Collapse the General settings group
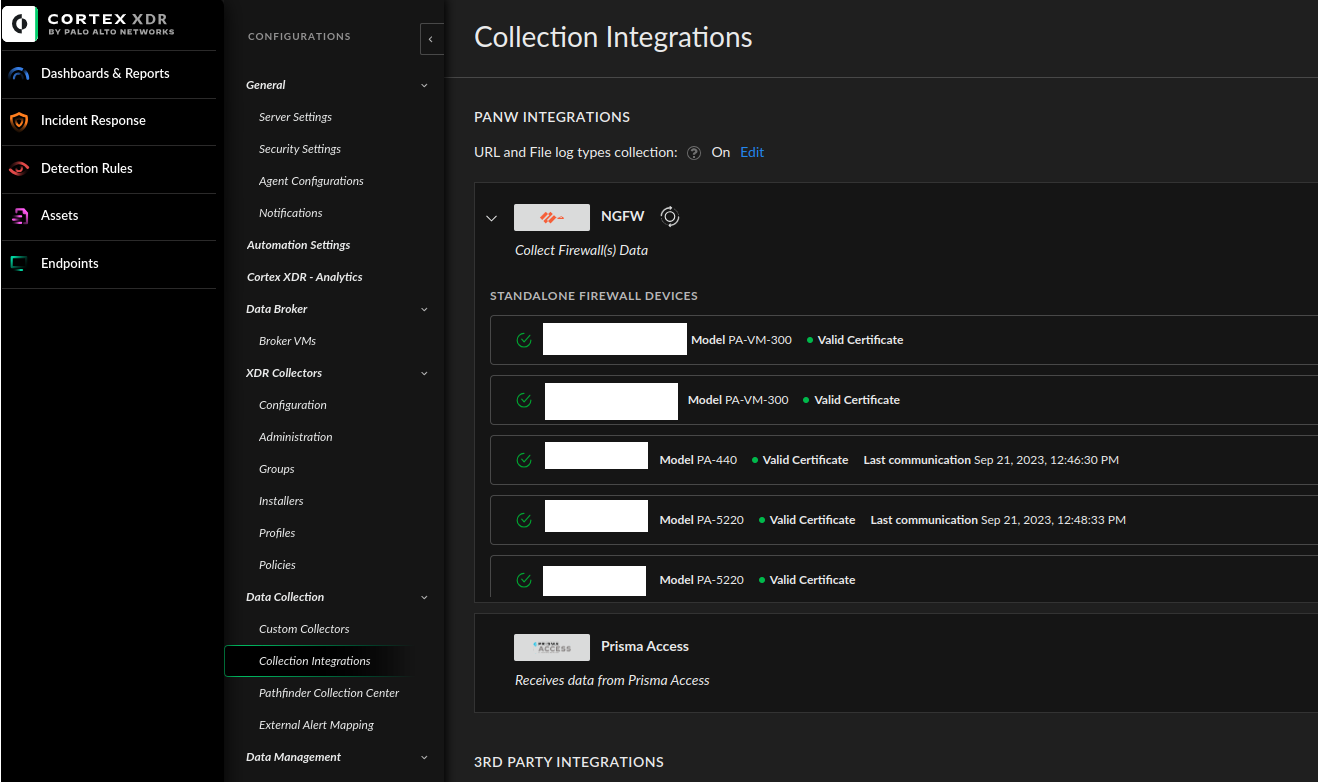1318x782 pixels. [424, 86]
